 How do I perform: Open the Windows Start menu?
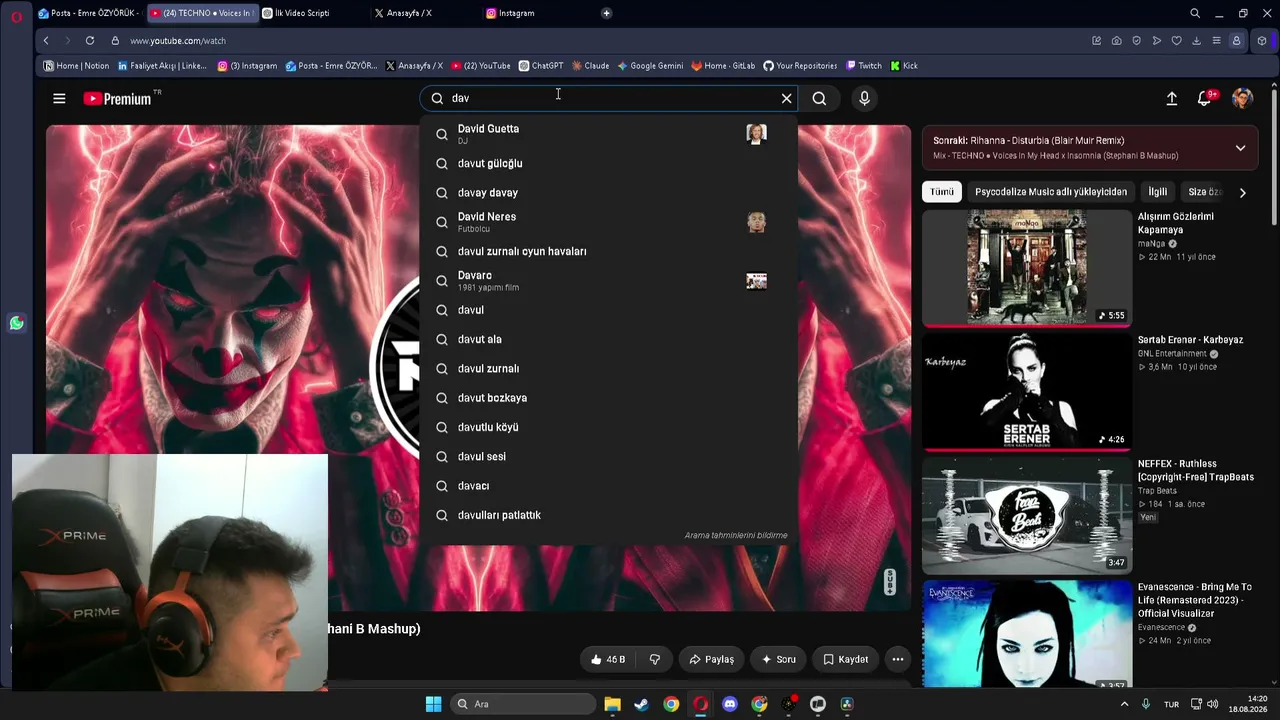tap(433, 704)
